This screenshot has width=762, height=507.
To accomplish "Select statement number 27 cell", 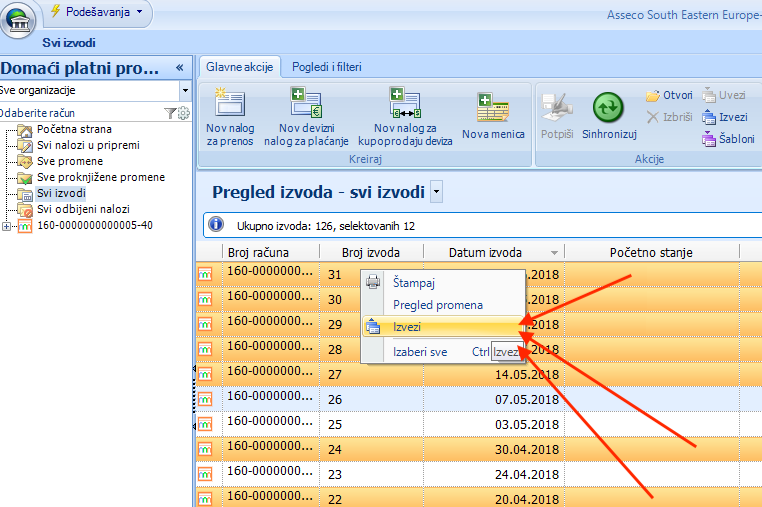I will tap(371, 374).
